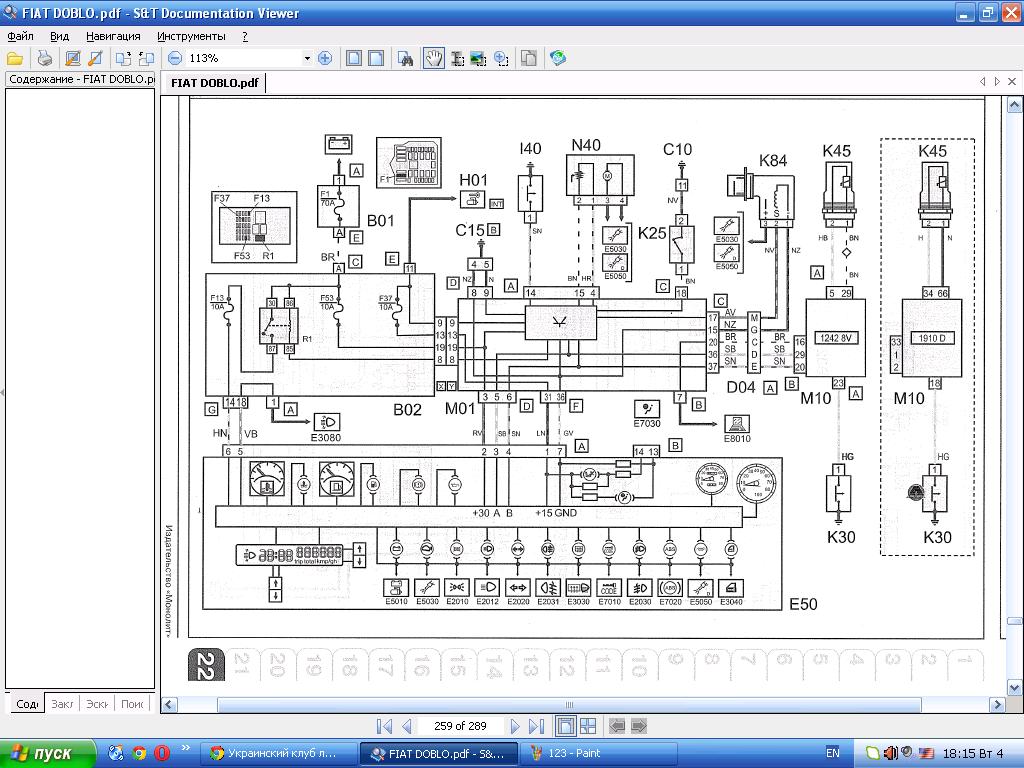Toggle single page view at bottom

point(565,726)
